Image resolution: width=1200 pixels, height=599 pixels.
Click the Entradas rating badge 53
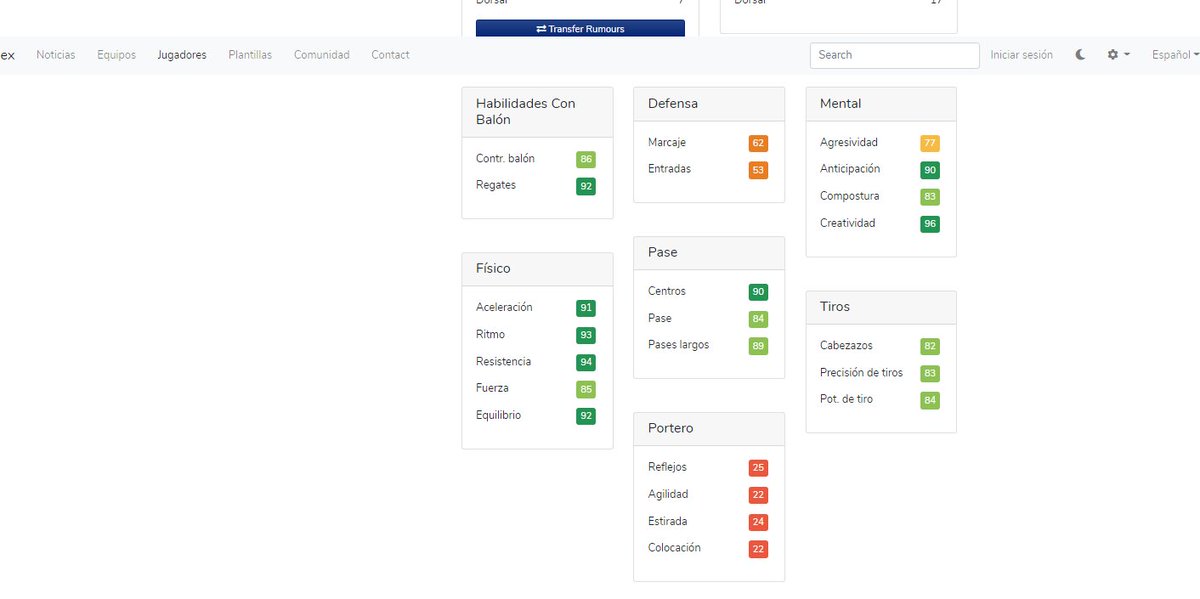click(x=758, y=170)
